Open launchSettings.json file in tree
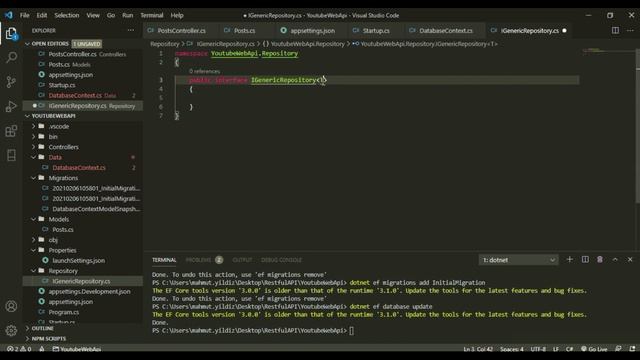640x360 pixels. coord(78,260)
